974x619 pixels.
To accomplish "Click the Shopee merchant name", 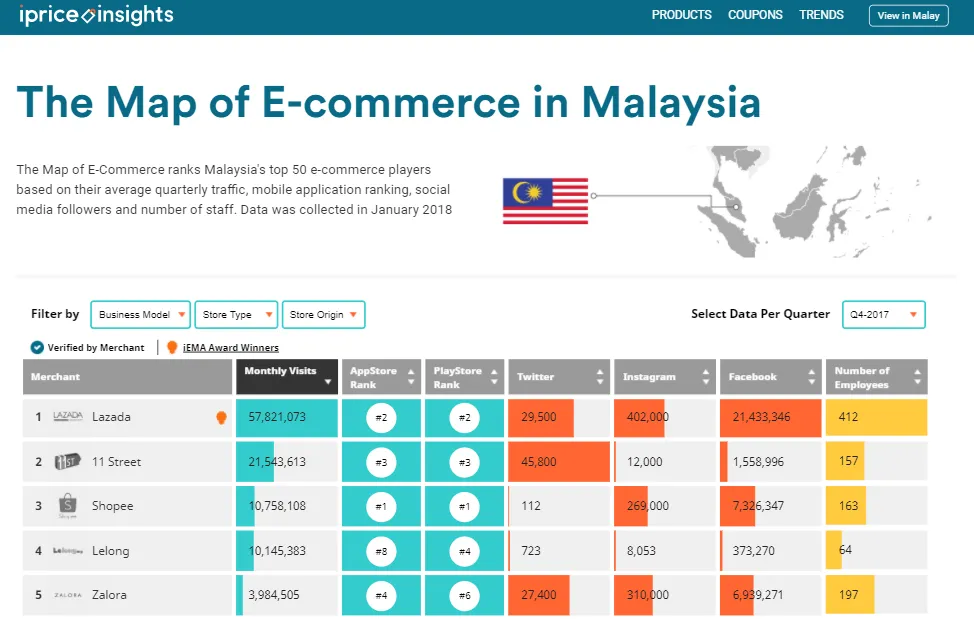I will pos(112,506).
